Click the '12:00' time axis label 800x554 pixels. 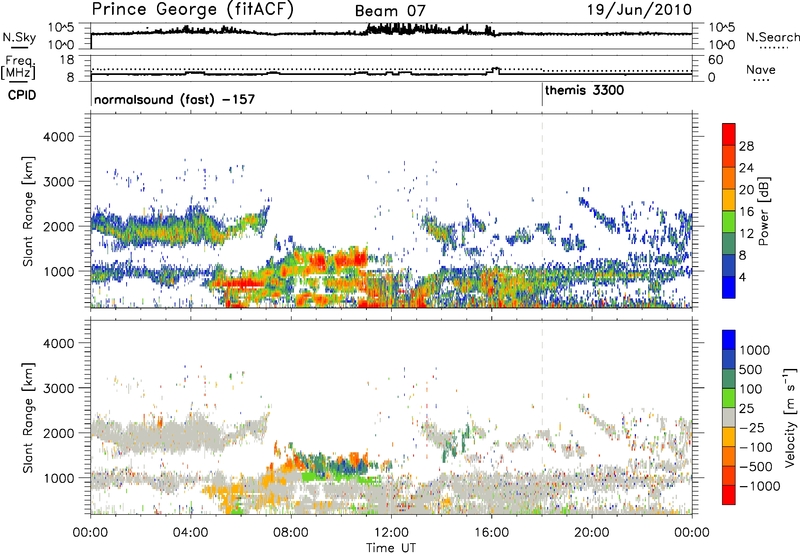(x=391, y=533)
